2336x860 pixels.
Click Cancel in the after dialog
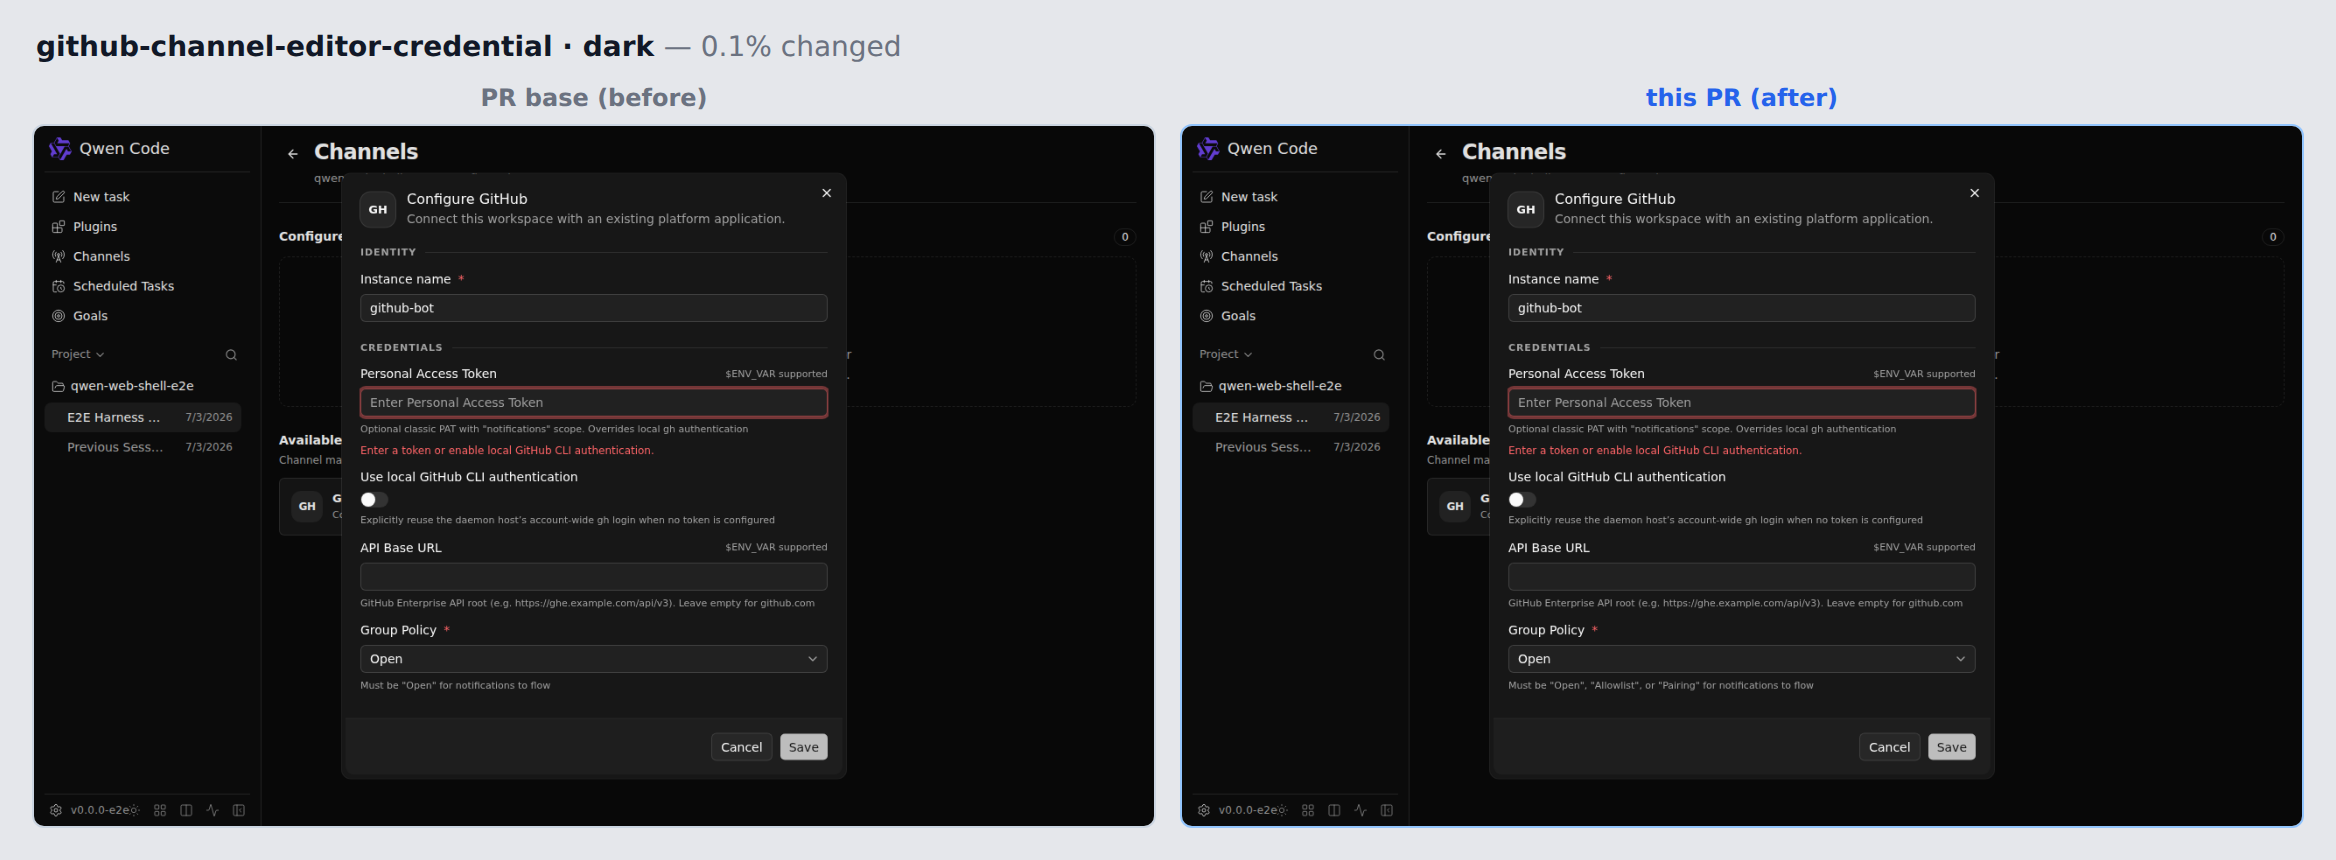(1890, 747)
